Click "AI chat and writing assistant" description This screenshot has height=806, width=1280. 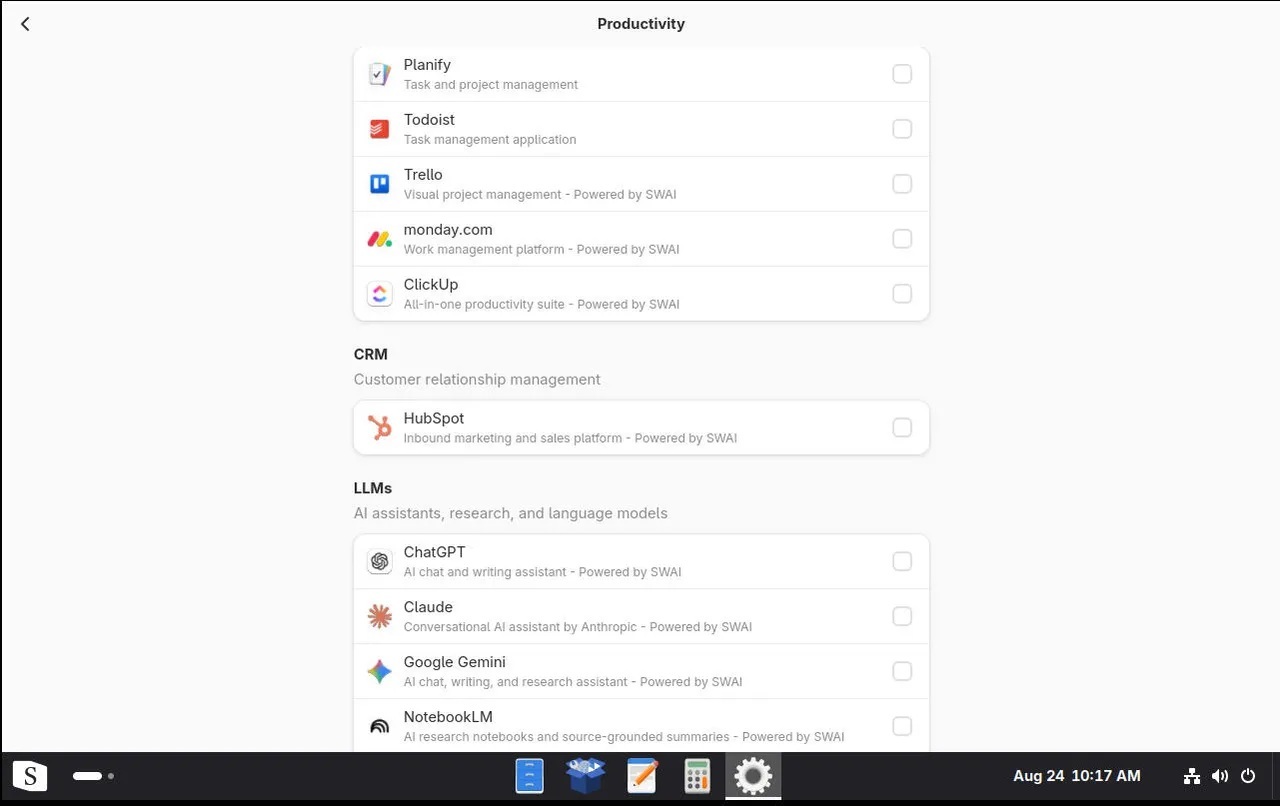485,573
